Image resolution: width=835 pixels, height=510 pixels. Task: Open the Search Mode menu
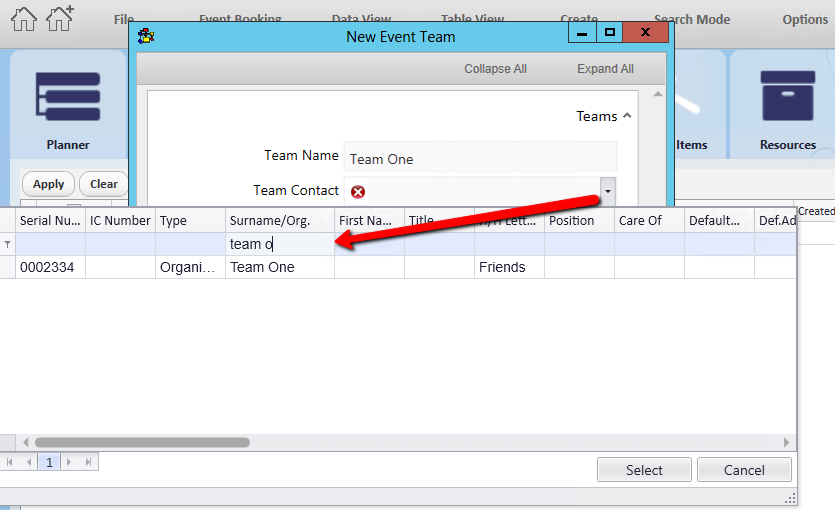(x=691, y=19)
